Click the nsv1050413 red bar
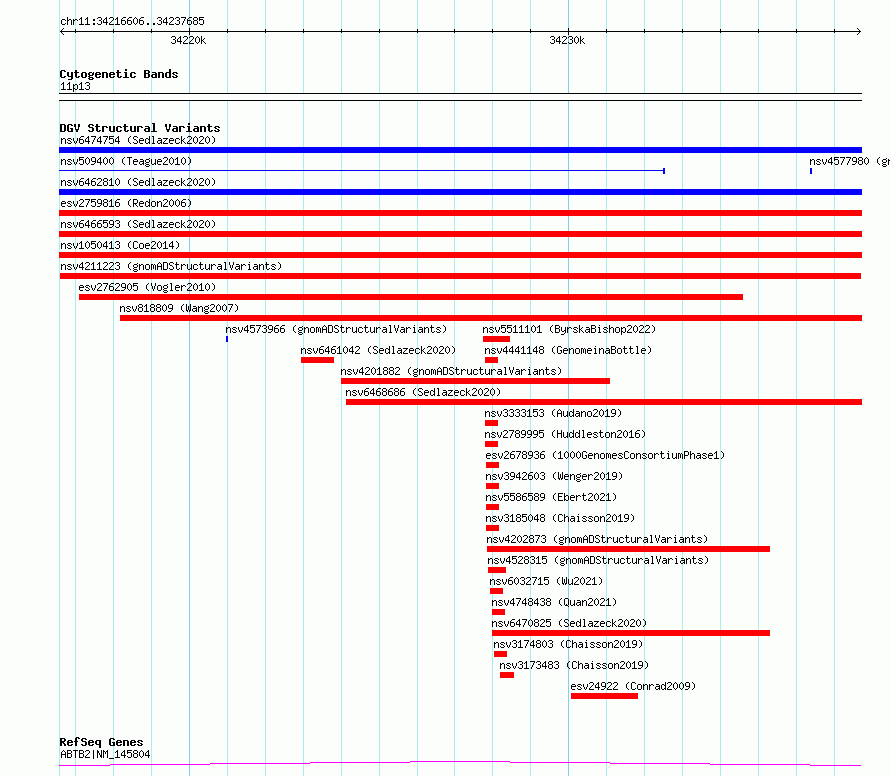 (460, 255)
